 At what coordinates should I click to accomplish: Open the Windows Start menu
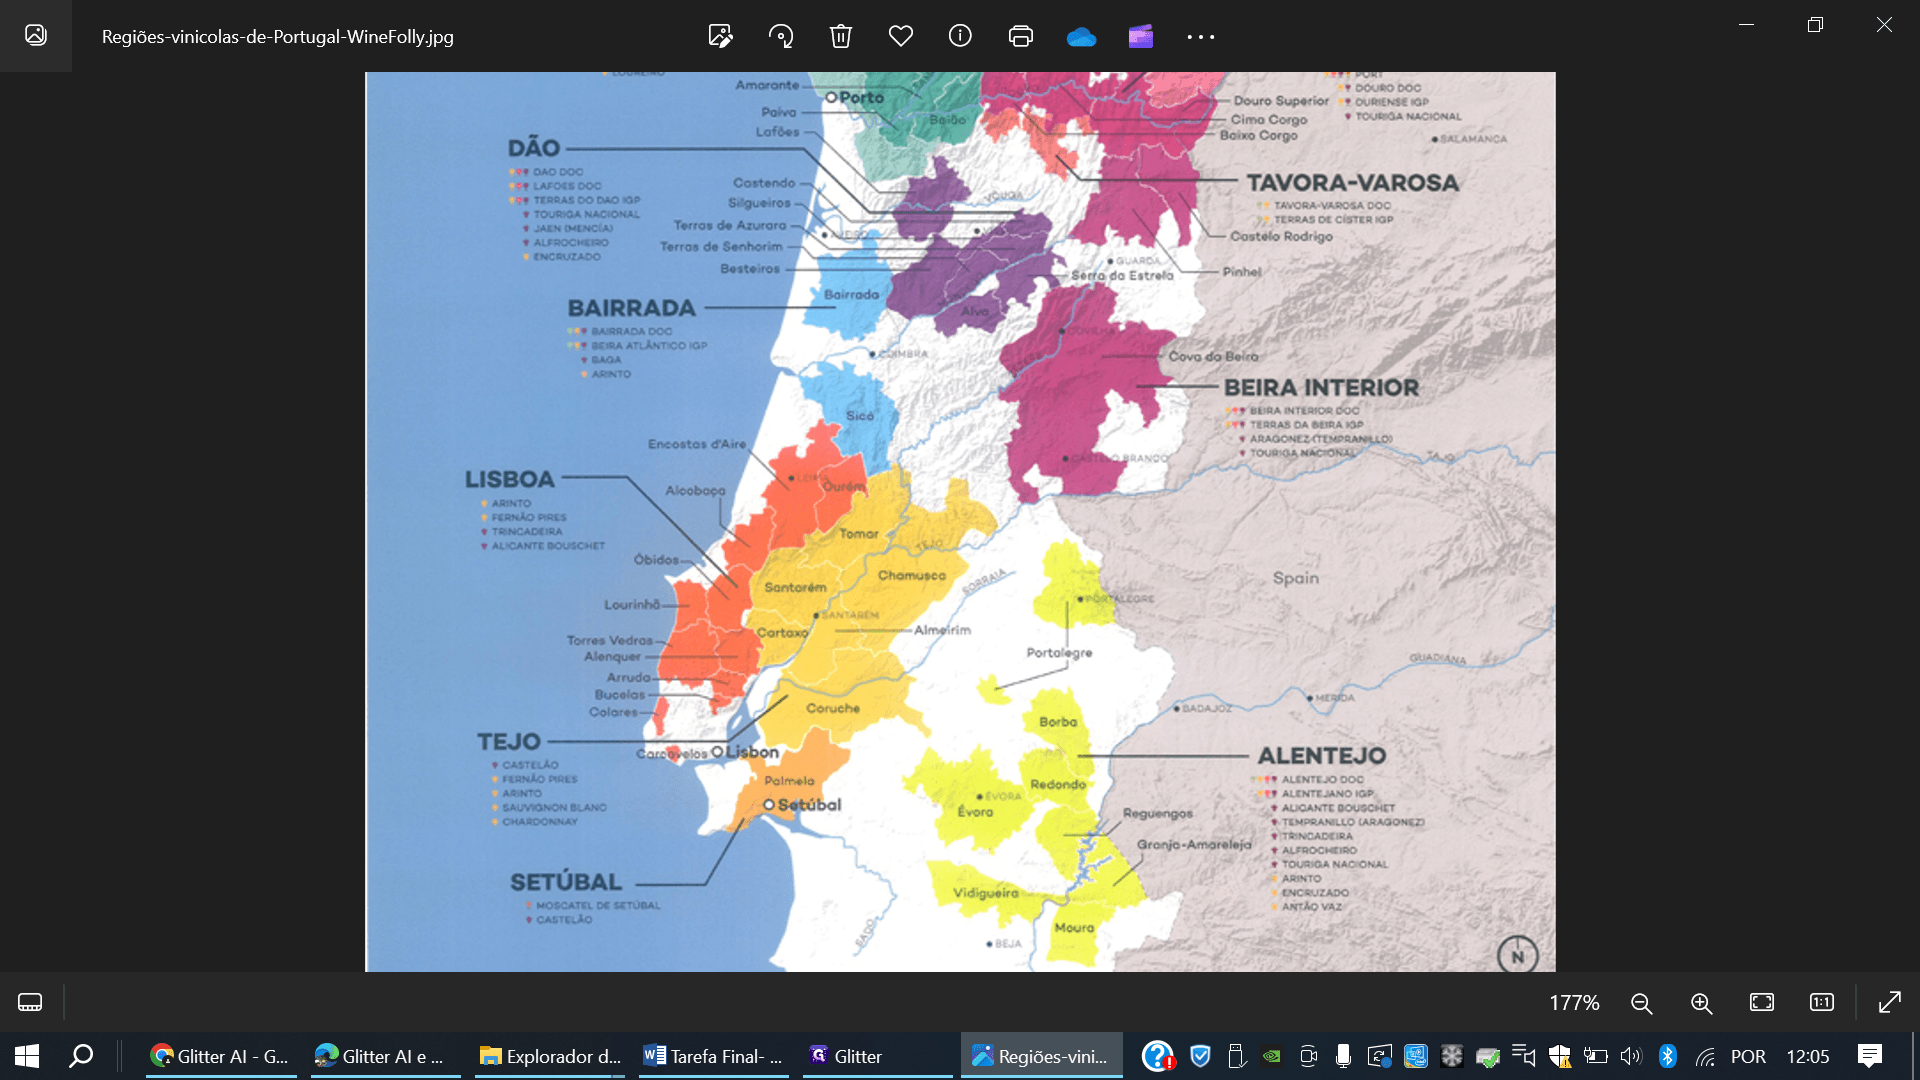27,1056
